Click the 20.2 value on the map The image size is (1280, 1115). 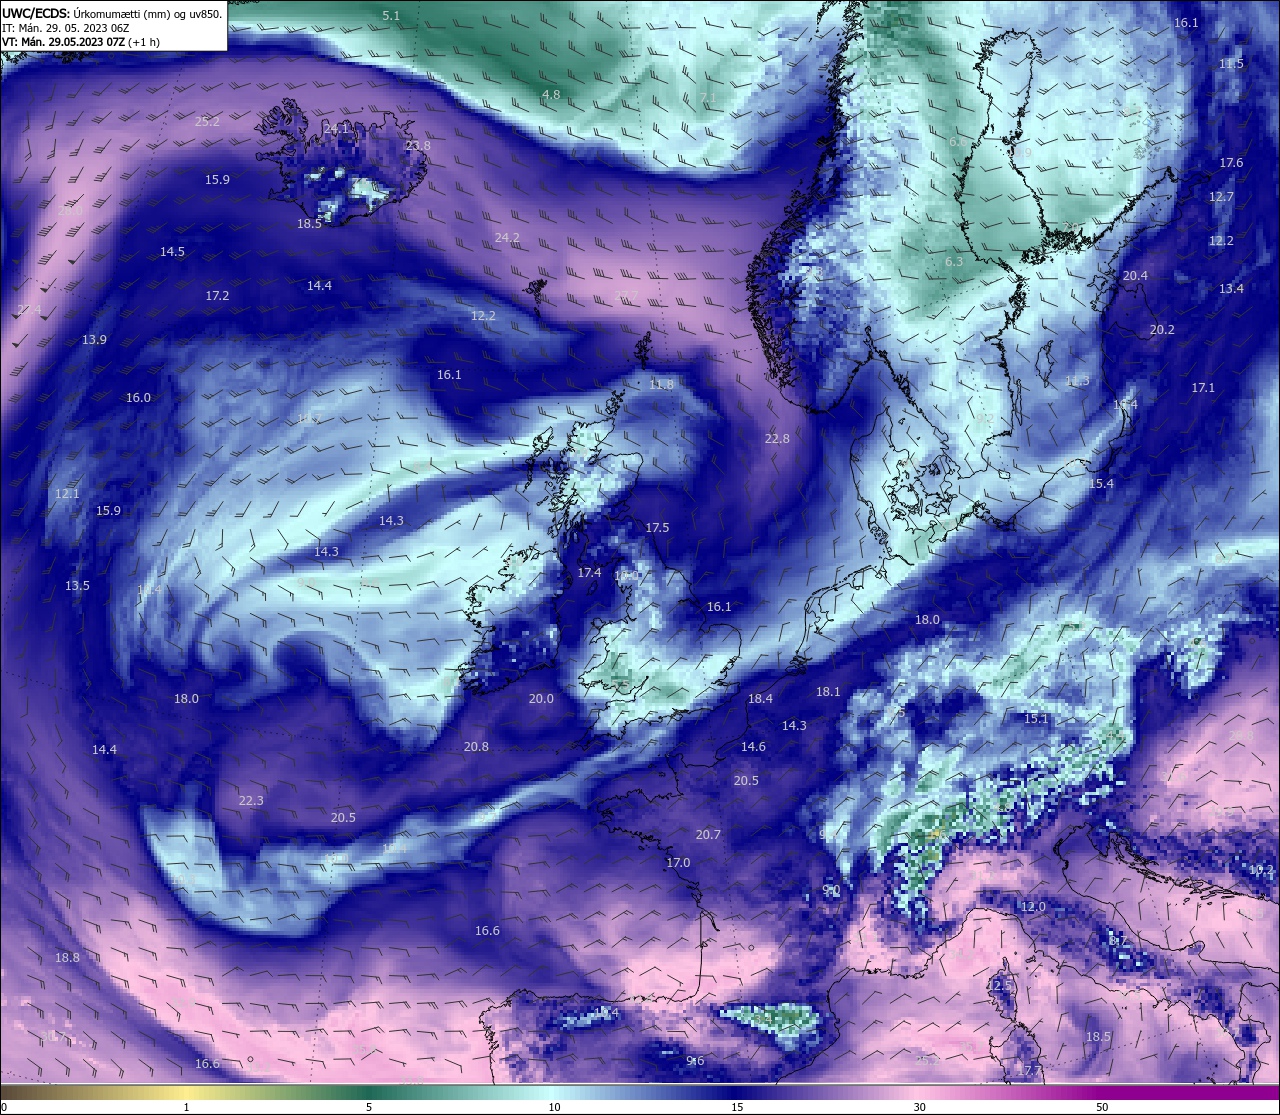(1162, 330)
